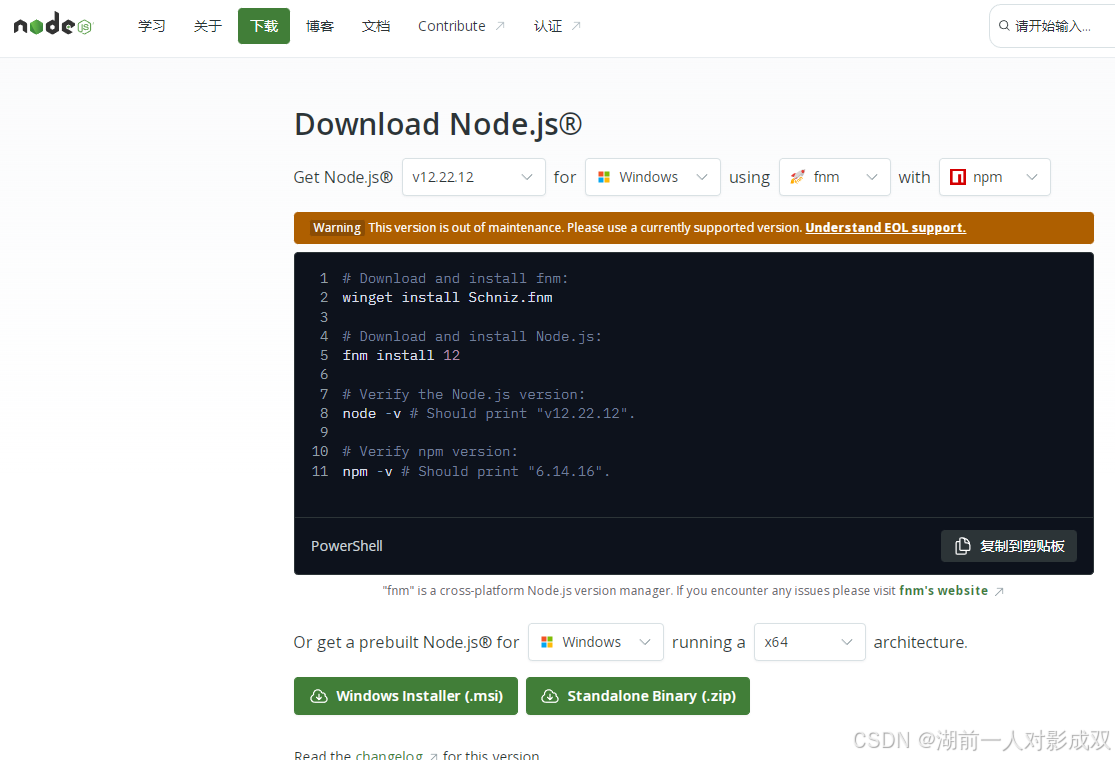Image resolution: width=1115 pixels, height=760 pixels.
Task: Click the 'fnm install 12' code line
Action: coord(401,355)
